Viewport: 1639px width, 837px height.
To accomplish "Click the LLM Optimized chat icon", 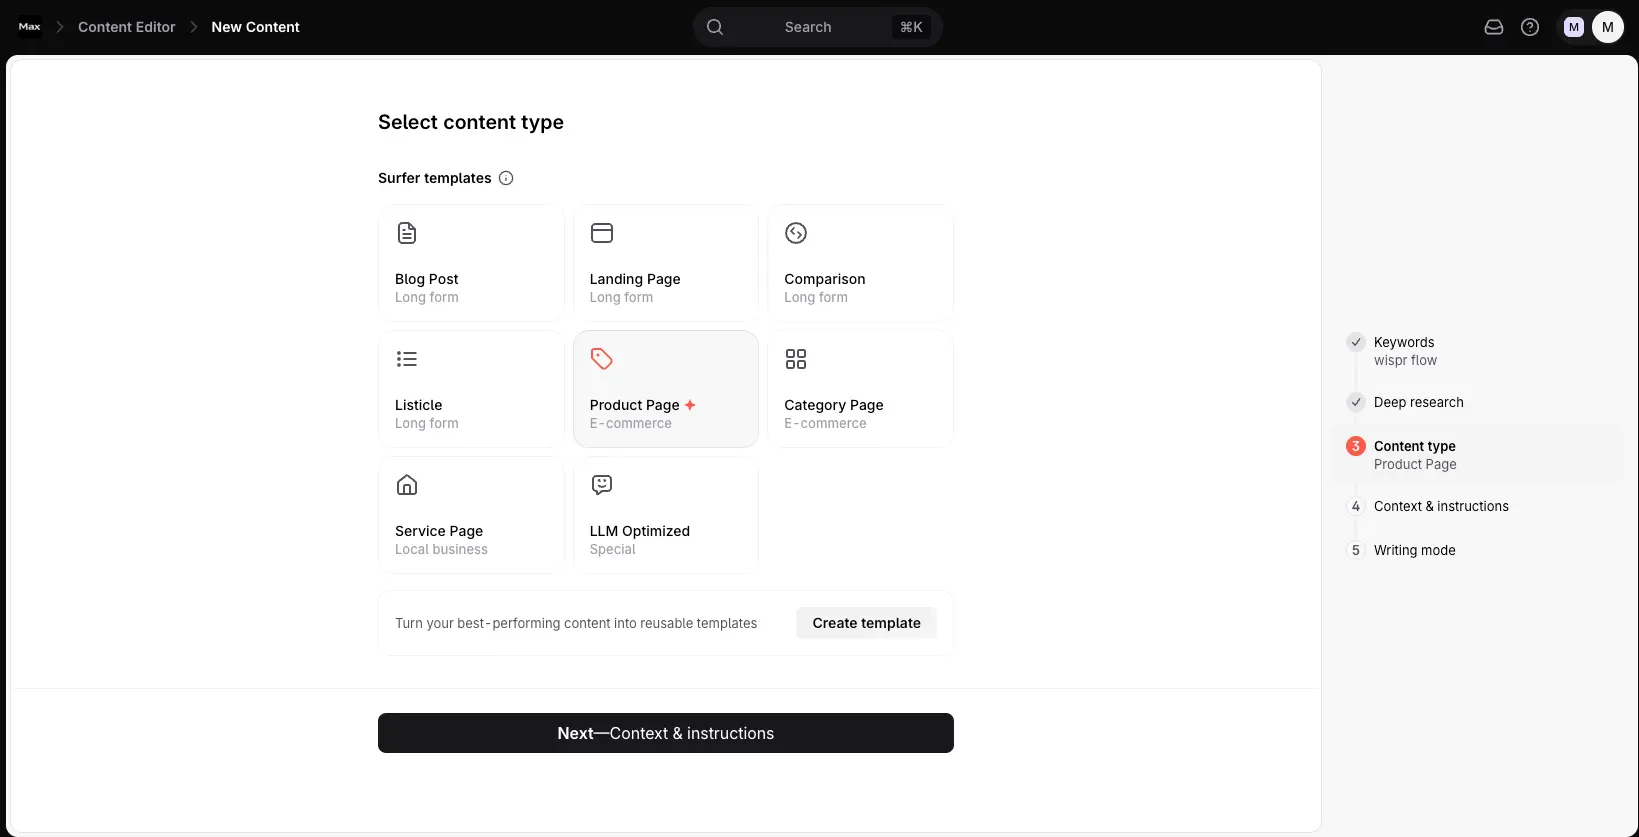I will pyautogui.click(x=602, y=485).
